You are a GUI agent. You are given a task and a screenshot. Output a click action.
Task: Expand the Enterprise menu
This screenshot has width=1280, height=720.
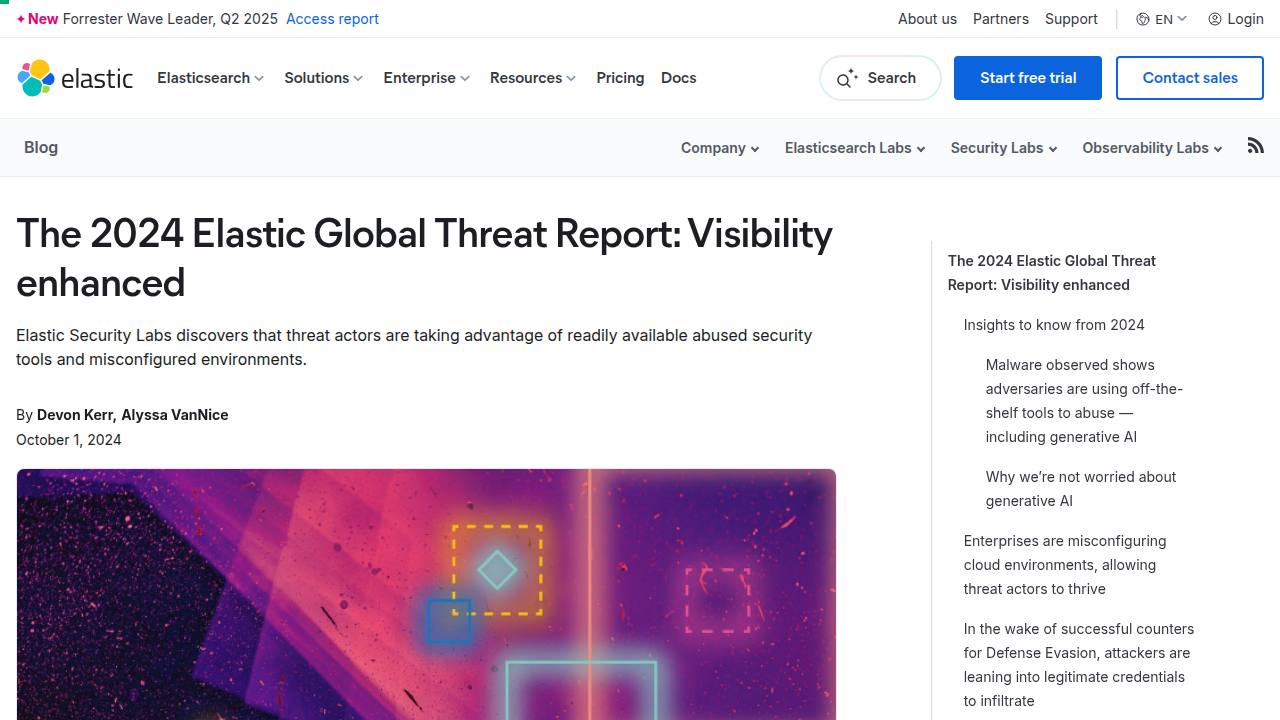coord(427,78)
